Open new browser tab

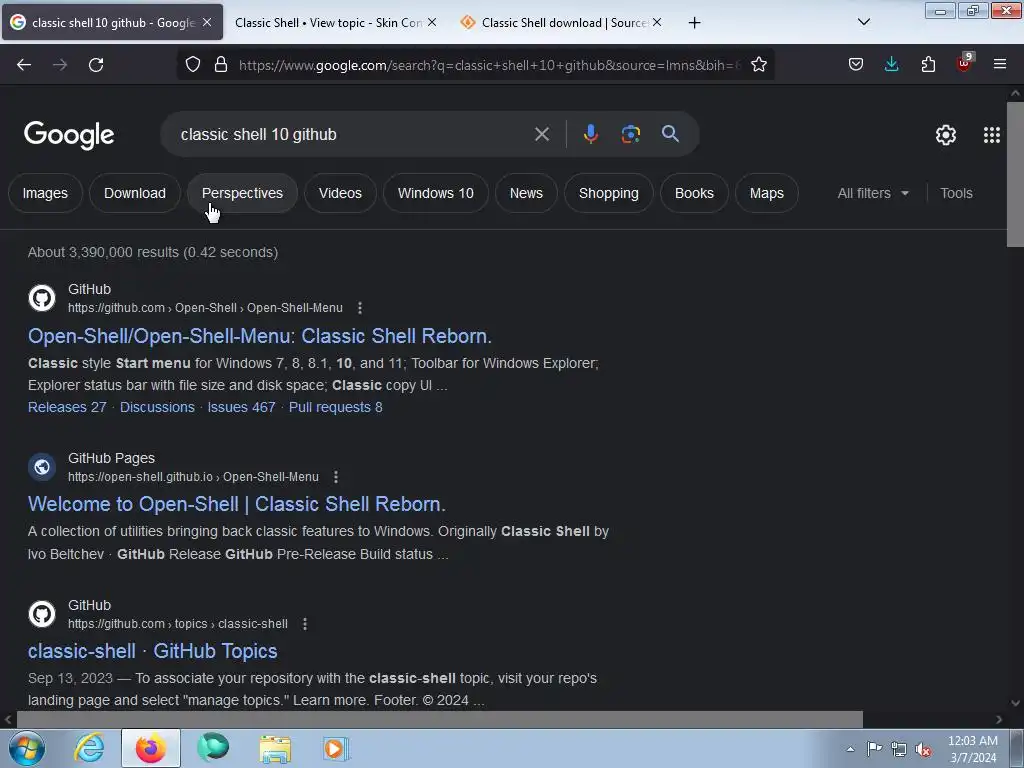(x=695, y=23)
